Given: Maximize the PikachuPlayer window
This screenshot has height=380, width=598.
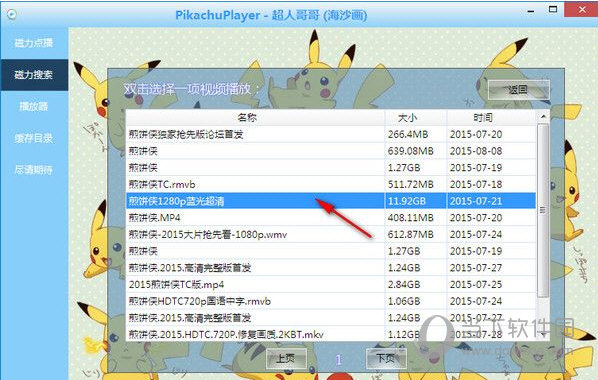Looking at the screenshot, I should (x=553, y=9).
